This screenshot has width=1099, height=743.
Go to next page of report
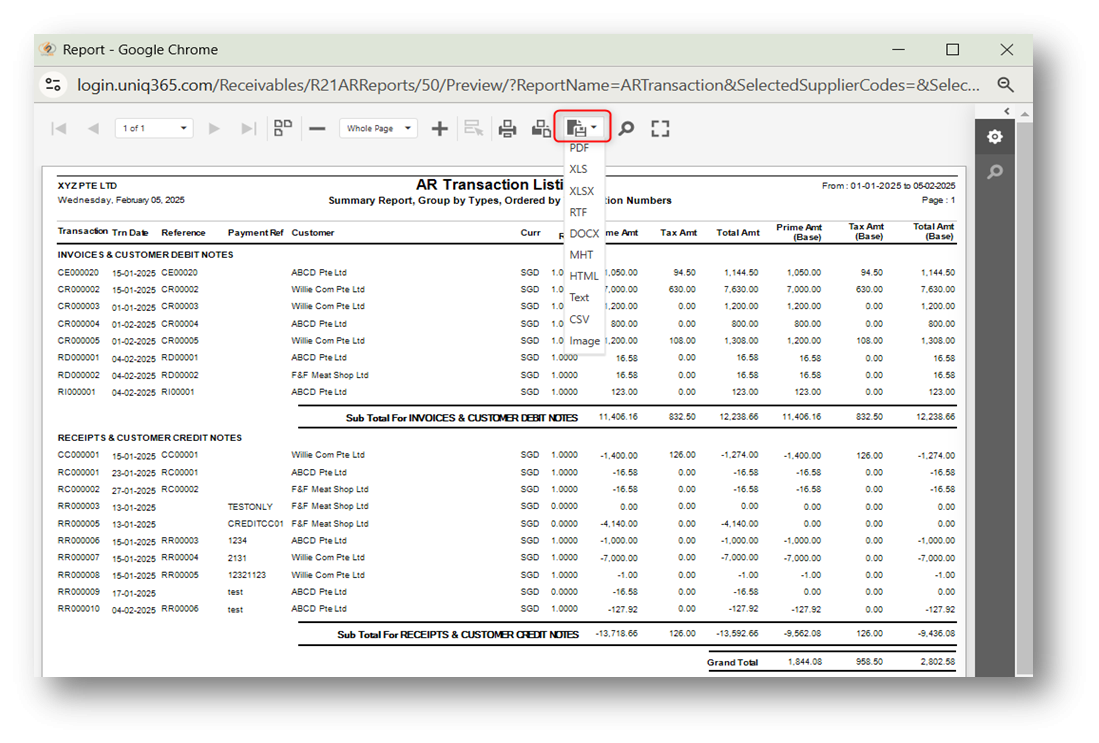pos(214,128)
